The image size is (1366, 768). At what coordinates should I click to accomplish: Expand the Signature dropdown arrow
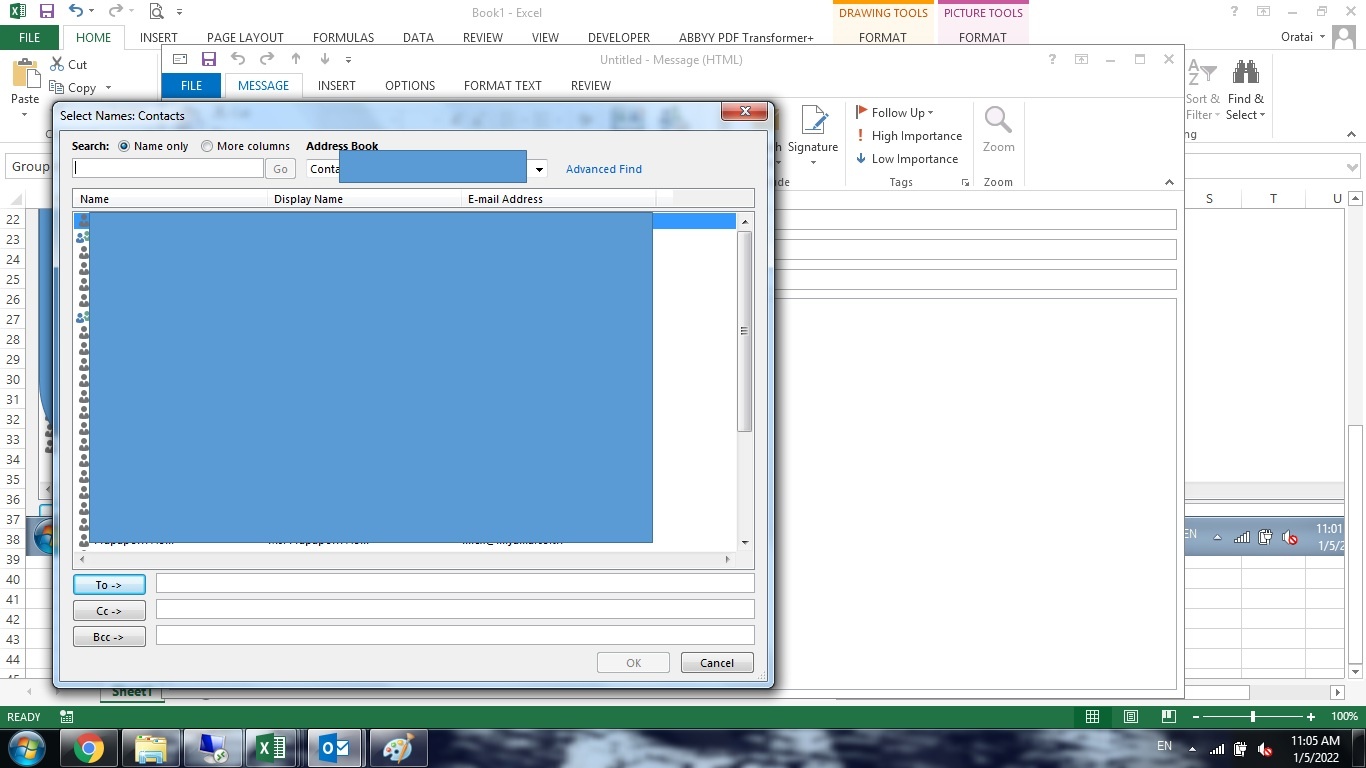tap(813, 163)
